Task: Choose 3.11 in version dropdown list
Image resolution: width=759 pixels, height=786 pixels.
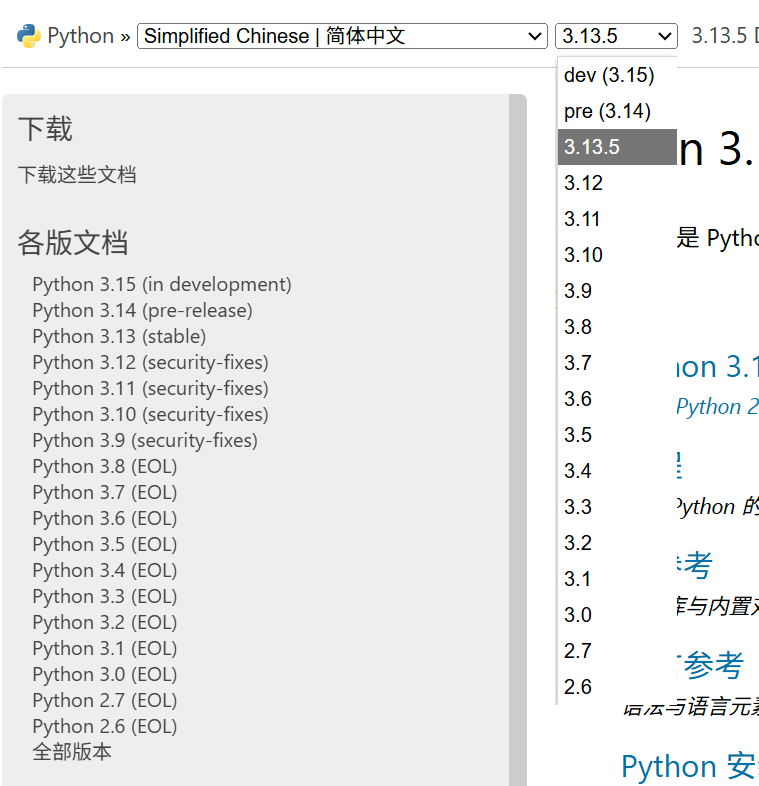Action: click(x=617, y=219)
